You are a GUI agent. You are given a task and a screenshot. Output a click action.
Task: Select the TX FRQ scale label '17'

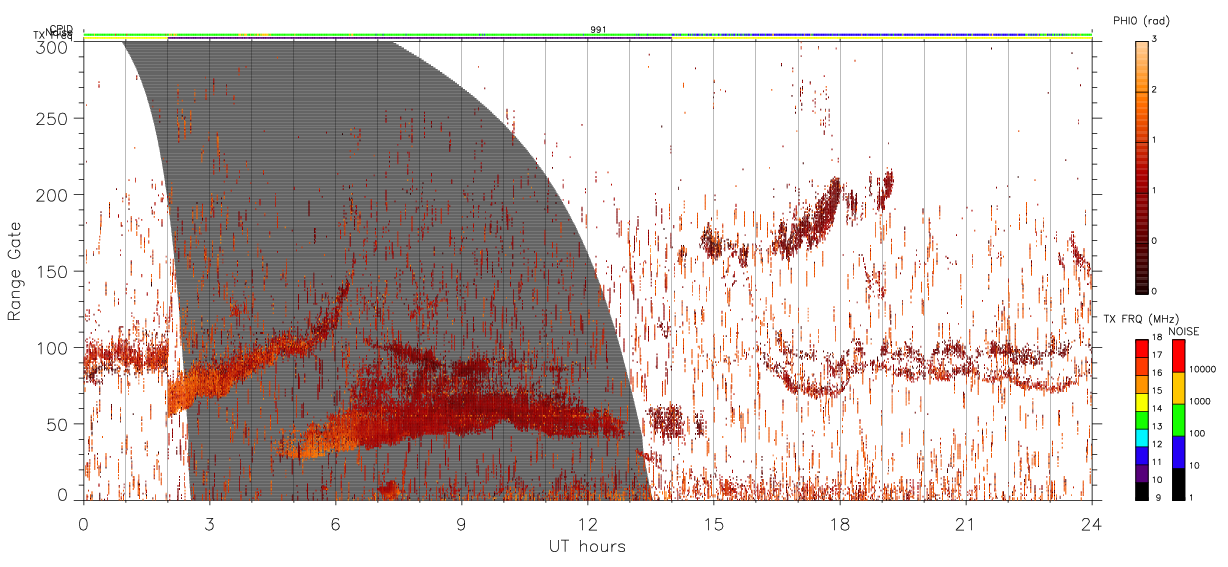[1157, 356]
